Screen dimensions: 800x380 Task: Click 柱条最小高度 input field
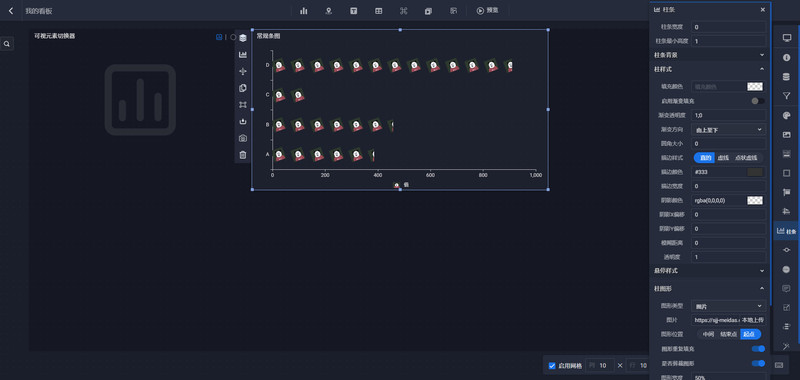click(x=728, y=41)
